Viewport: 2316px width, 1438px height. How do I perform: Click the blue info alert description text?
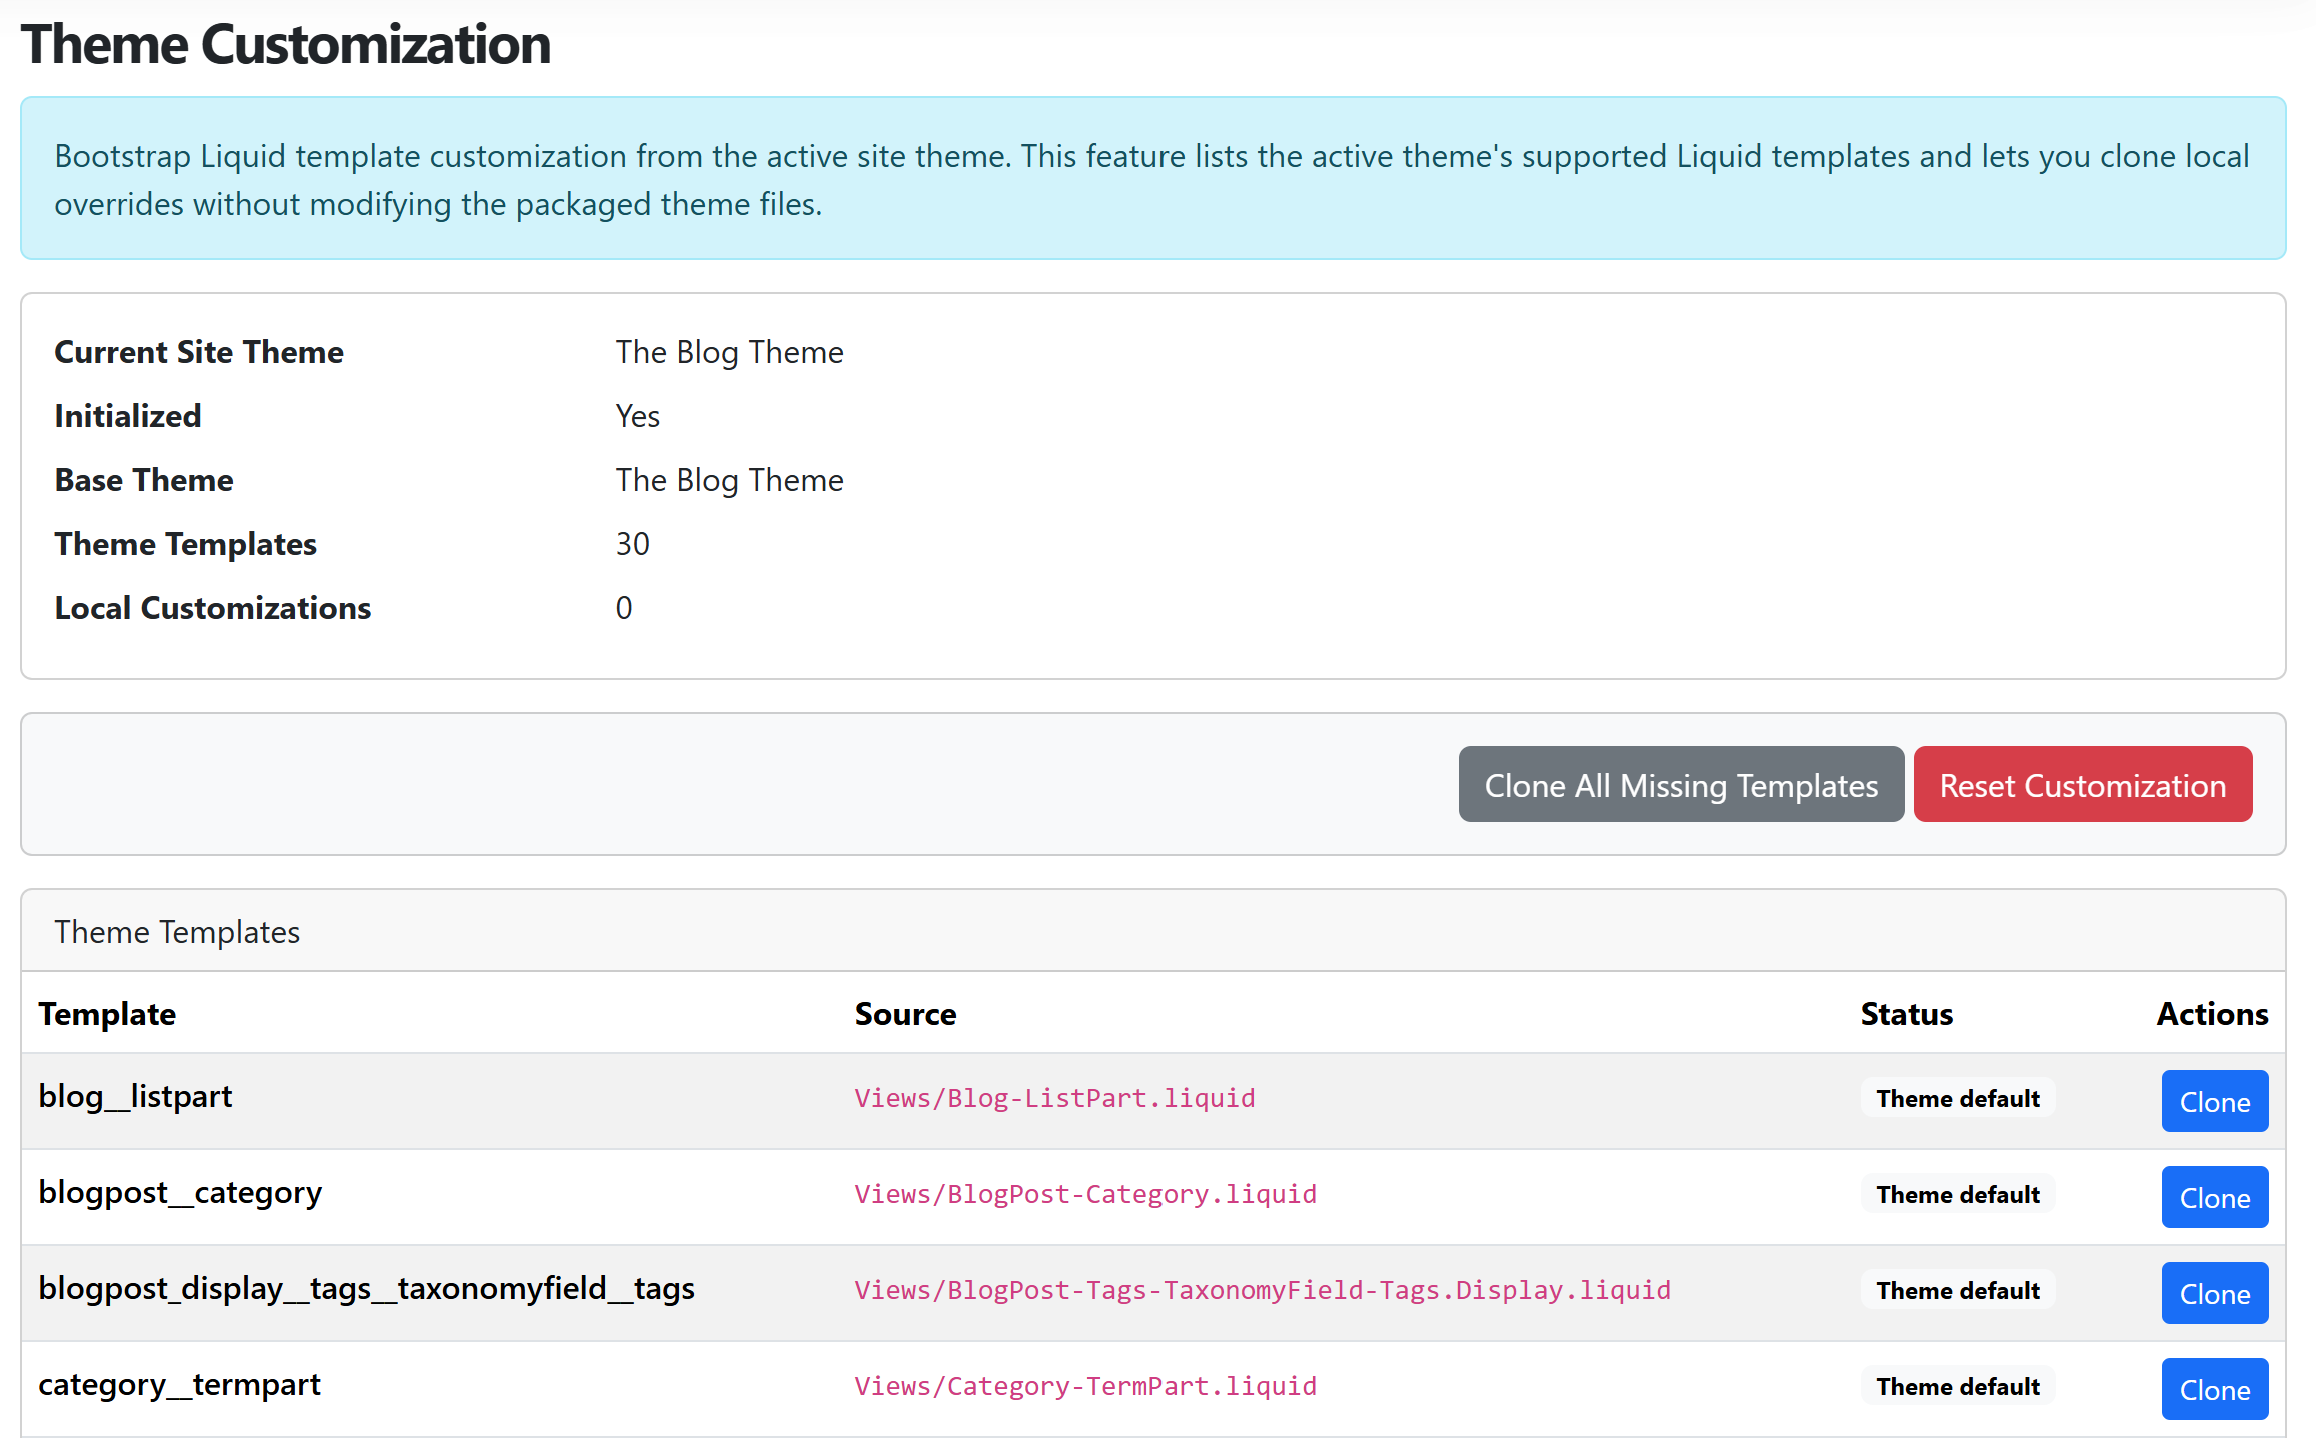click(x=1151, y=180)
